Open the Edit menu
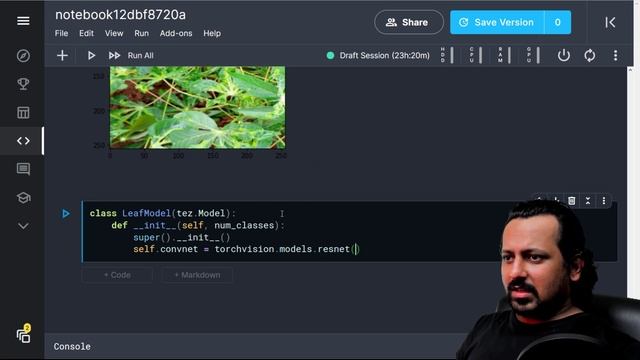The width and height of the screenshot is (640, 360). tap(87, 33)
